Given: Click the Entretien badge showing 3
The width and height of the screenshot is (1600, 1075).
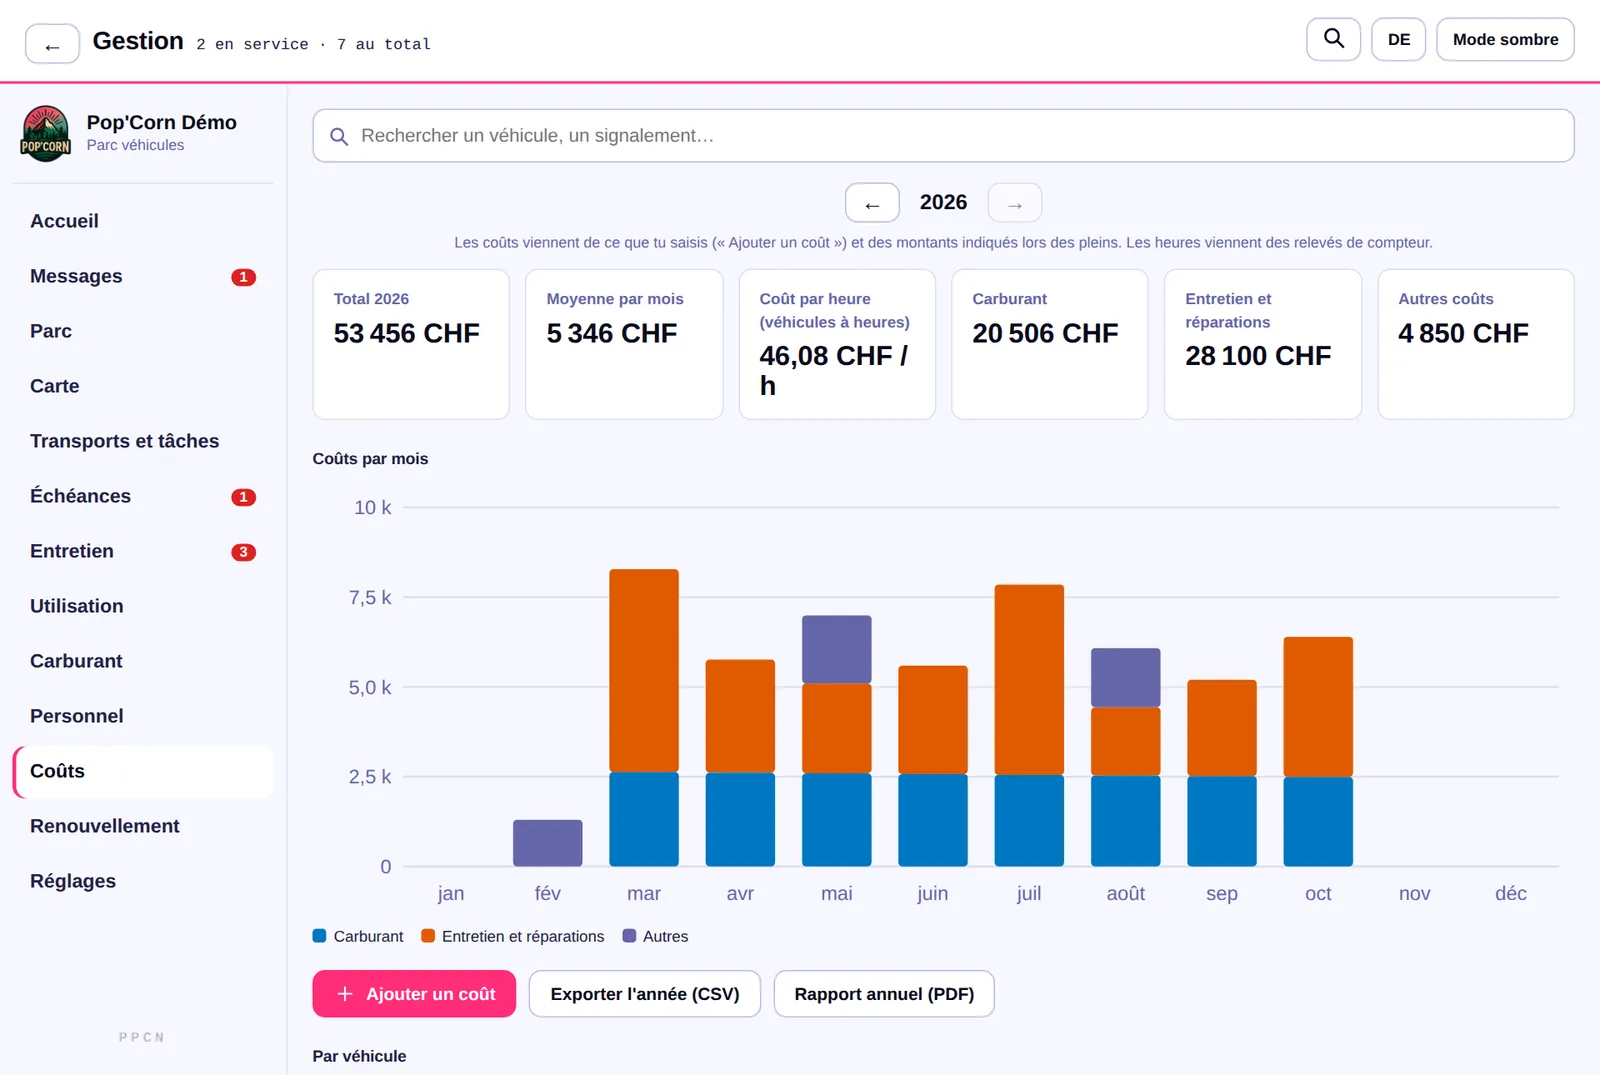Looking at the screenshot, I should (x=243, y=552).
